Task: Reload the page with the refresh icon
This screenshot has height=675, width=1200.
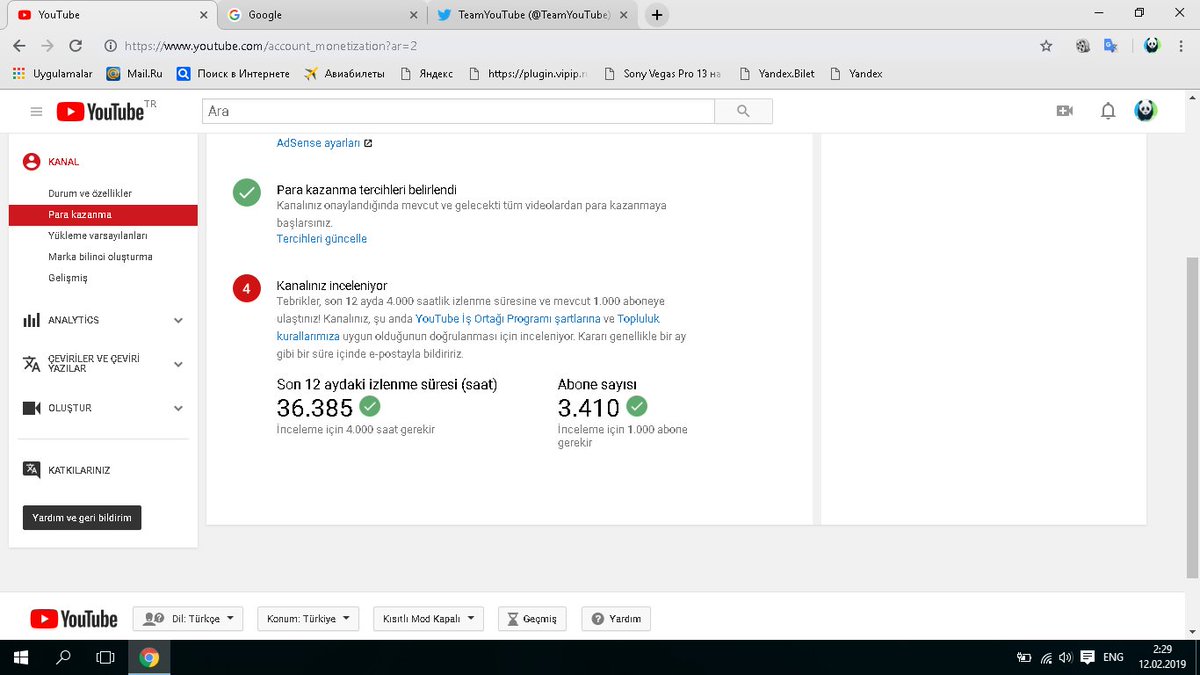Action: click(x=75, y=46)
